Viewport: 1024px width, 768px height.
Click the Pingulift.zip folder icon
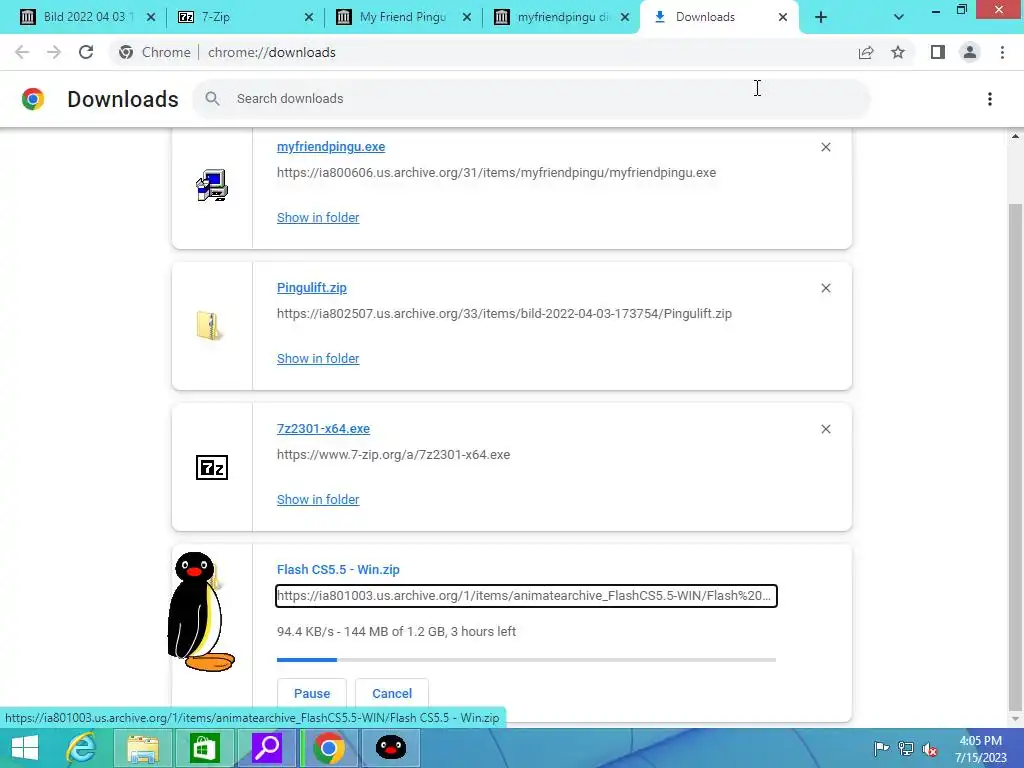point(210,325)
